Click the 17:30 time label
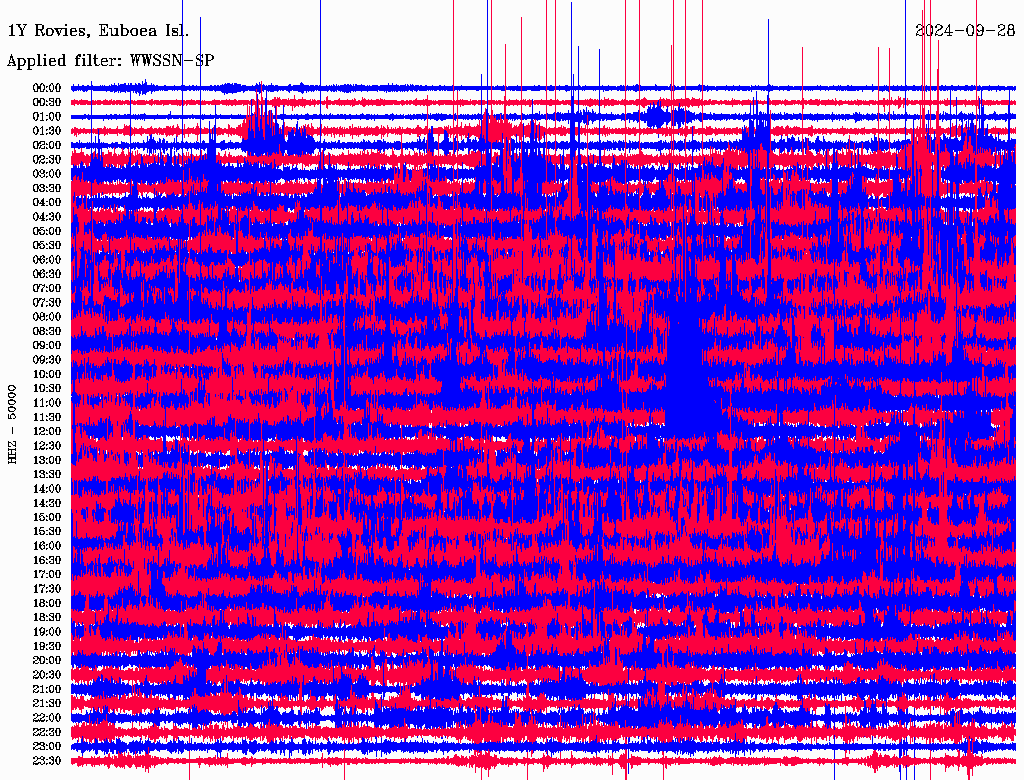The image size is (1024, 780). (x=47, y=589)
